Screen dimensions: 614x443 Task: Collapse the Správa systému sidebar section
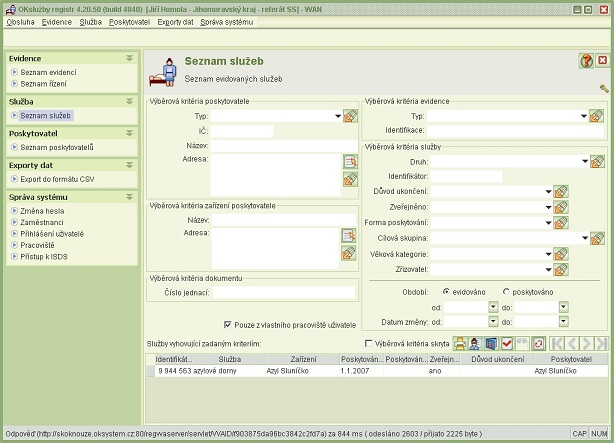[x=129, y=196]
